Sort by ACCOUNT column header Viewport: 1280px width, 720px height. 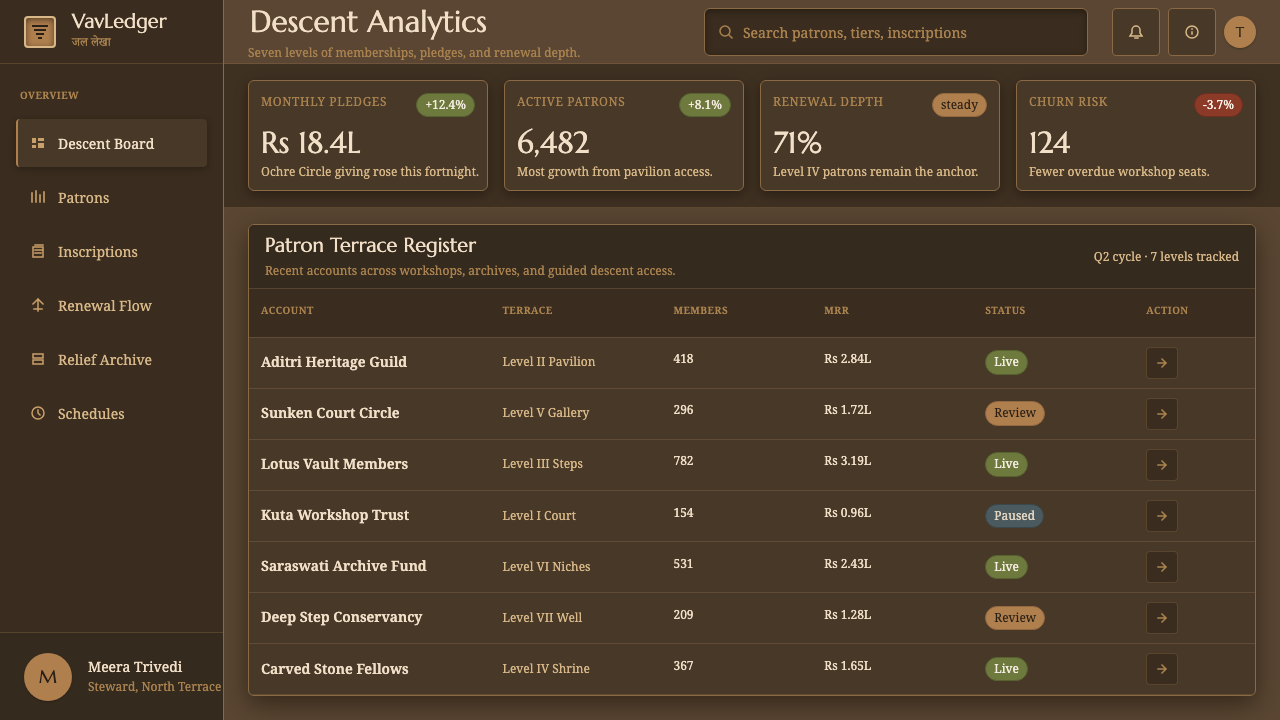coord(287,310)
